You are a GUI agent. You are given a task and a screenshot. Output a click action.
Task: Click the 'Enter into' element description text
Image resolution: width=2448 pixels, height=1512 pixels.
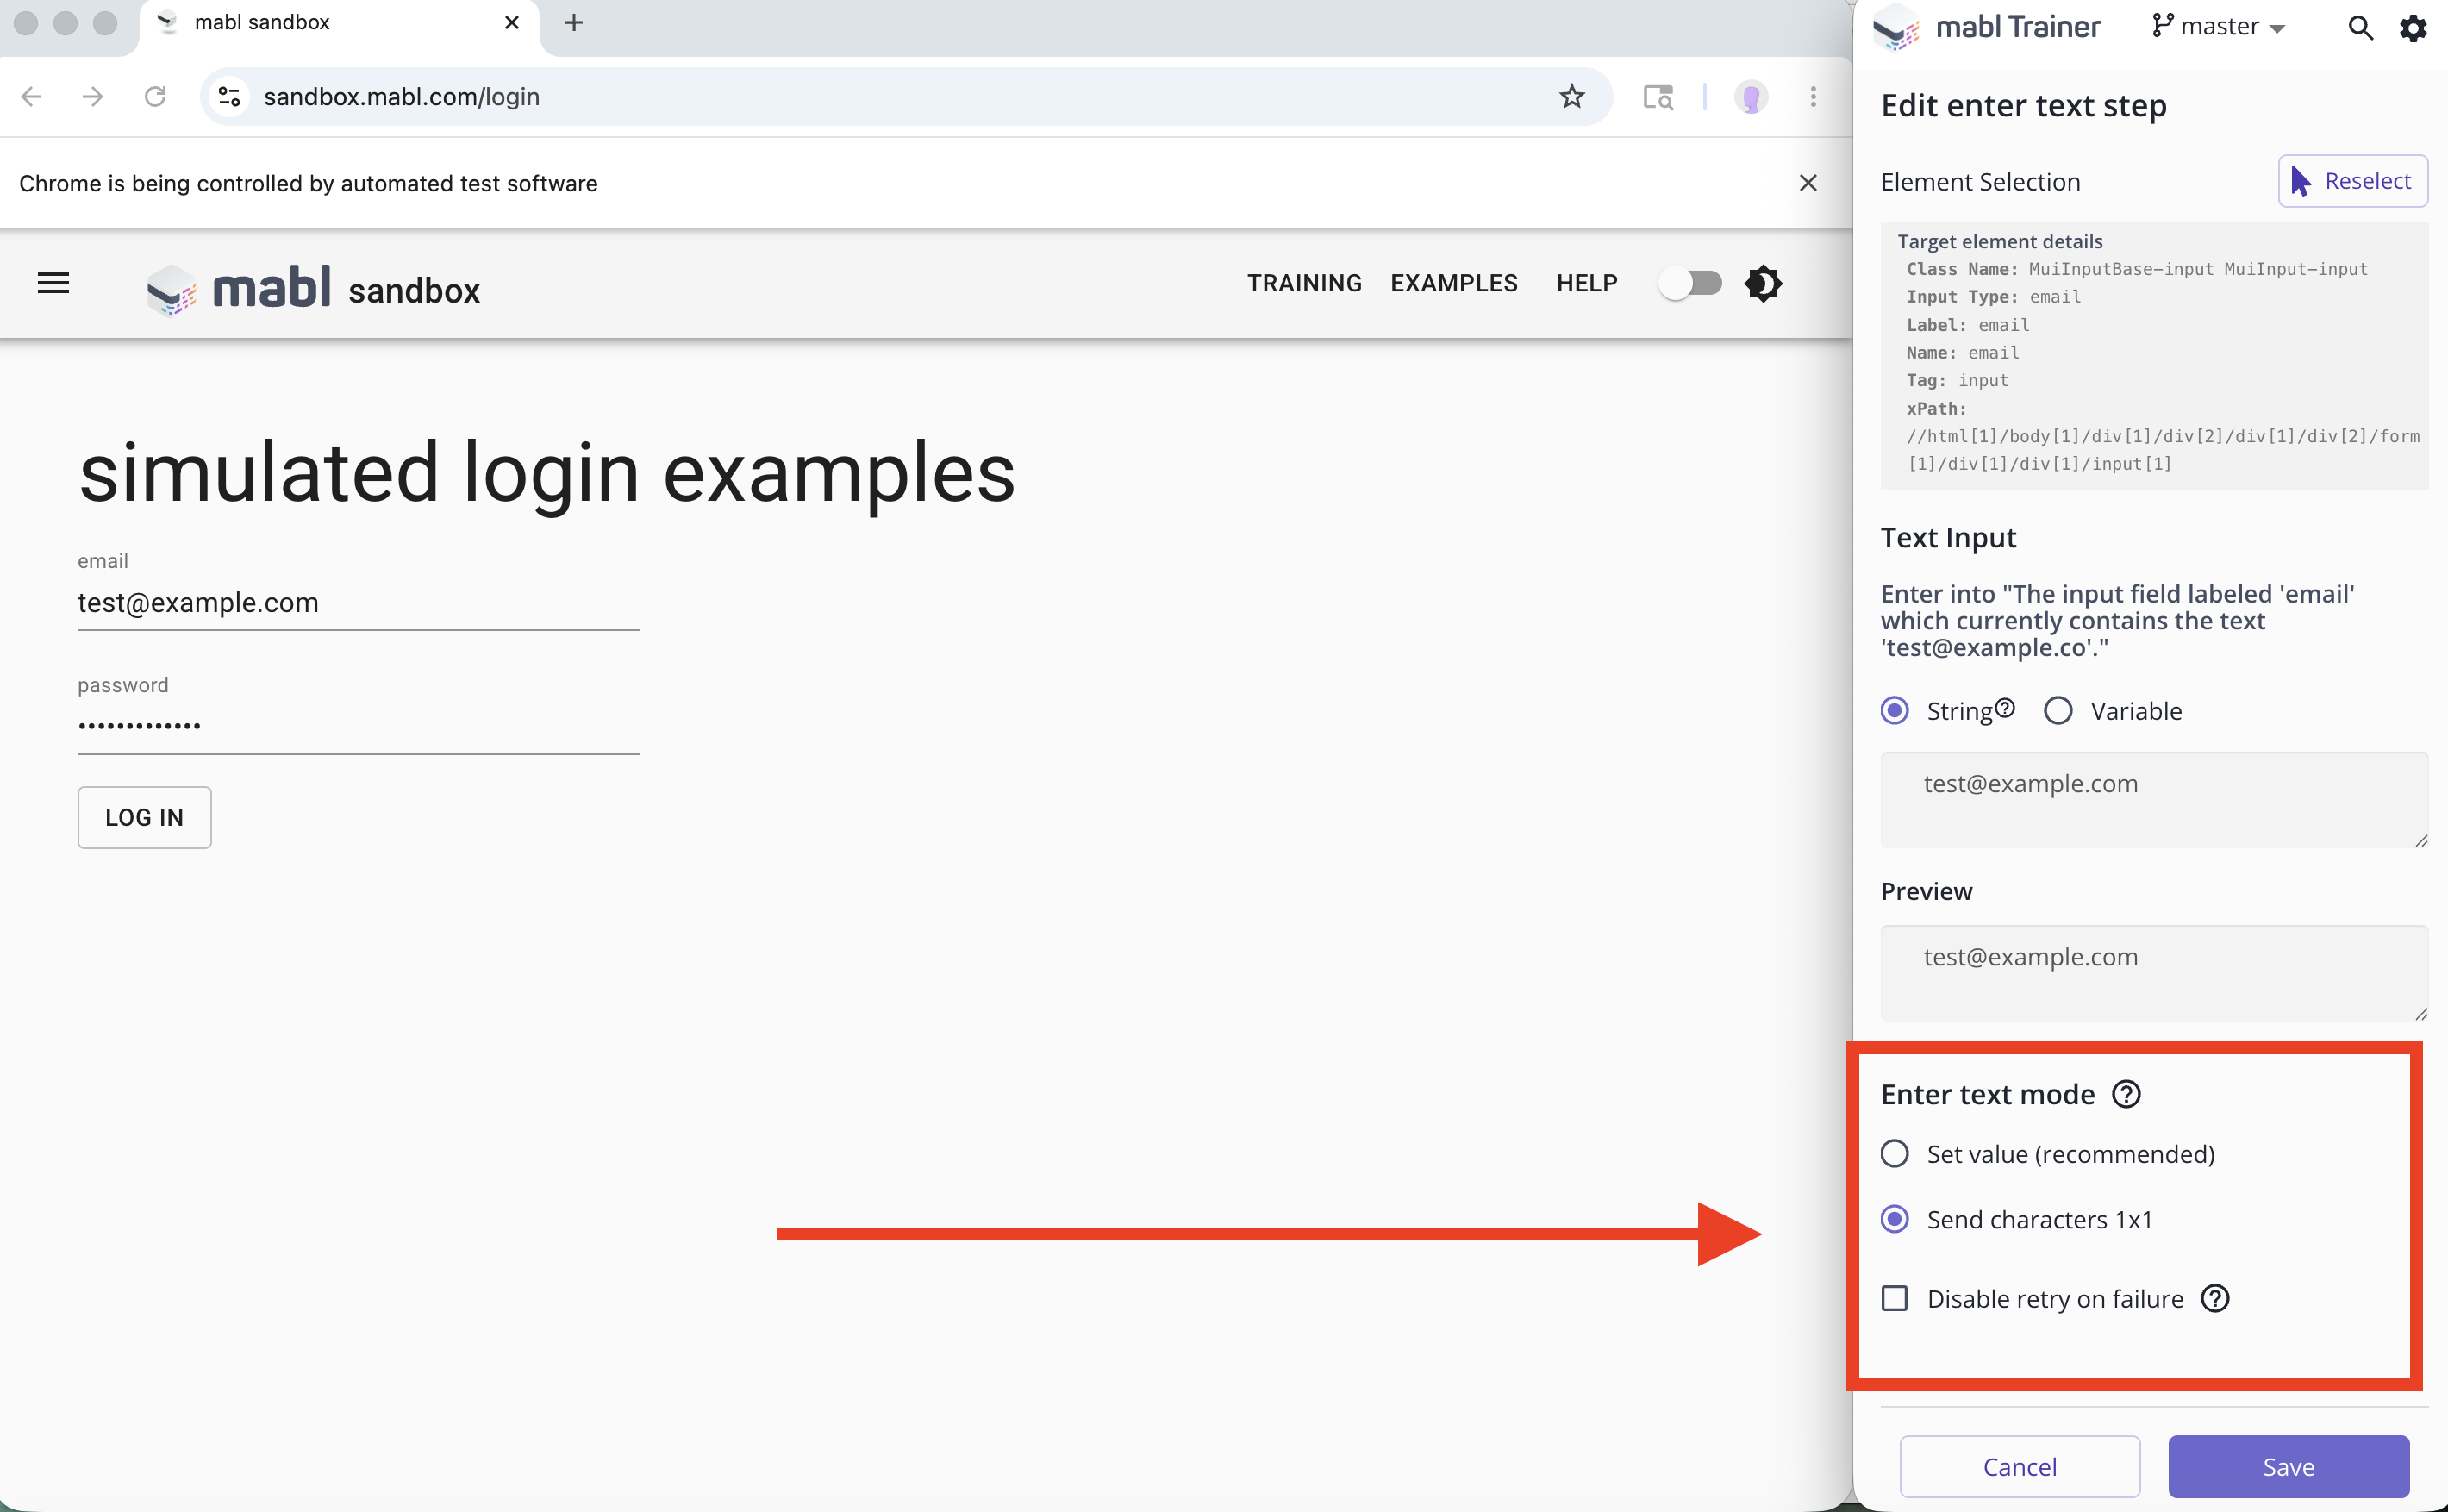click(2118, 621)
